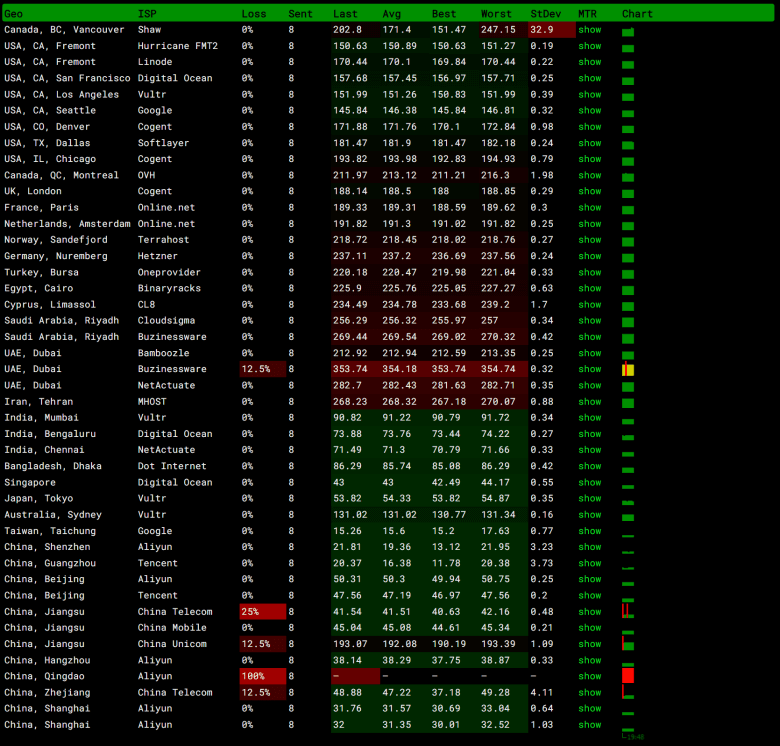Image resolution: width=780 pixels, height=746 pixels.
Task: Click Geo cell Germany, Nuremberg
Action: click(56, 256)
